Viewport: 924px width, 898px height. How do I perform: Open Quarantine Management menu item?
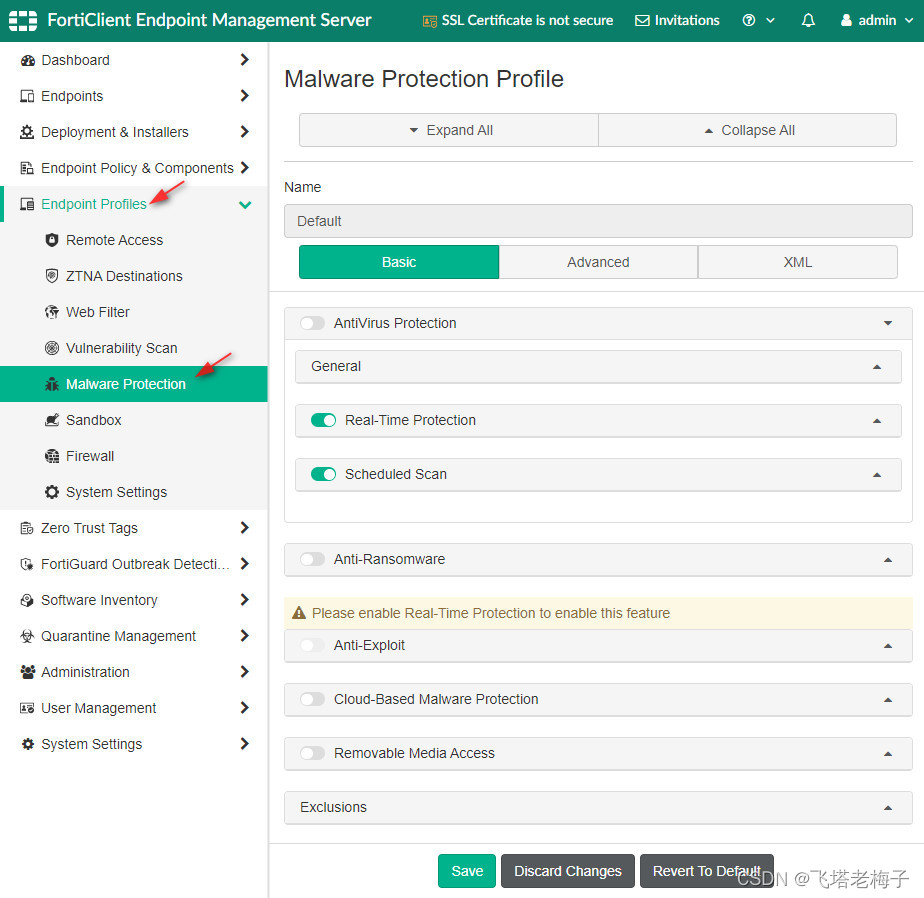coord(134,636)
